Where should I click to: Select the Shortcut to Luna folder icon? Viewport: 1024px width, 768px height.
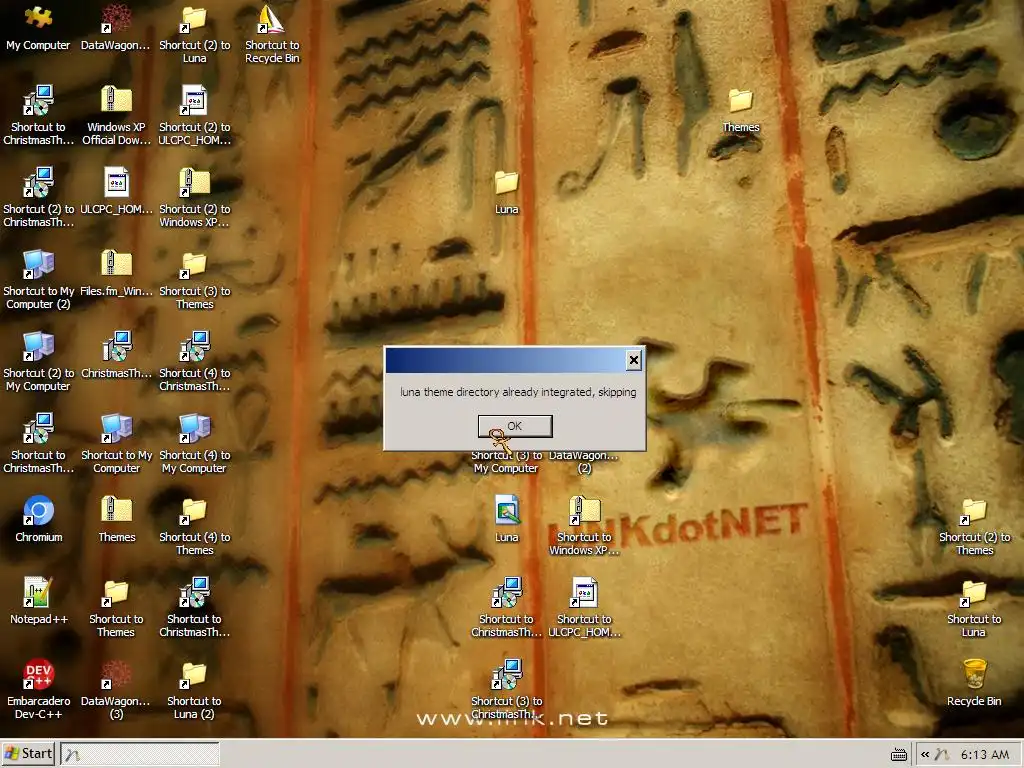pos(974,607)
